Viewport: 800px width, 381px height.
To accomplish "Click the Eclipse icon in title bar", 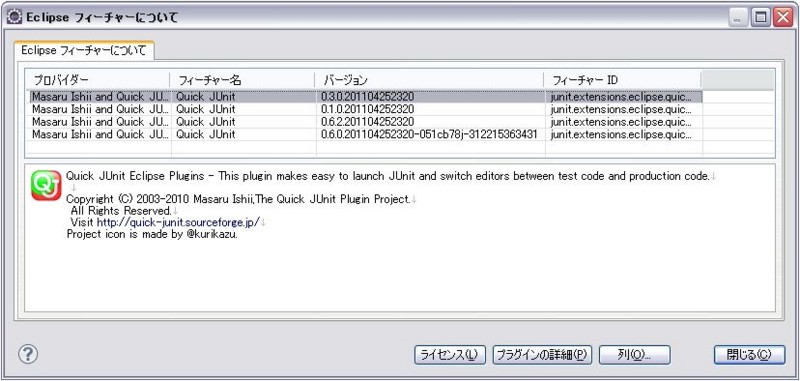I will pyautogui.click(x=15, y=17).
